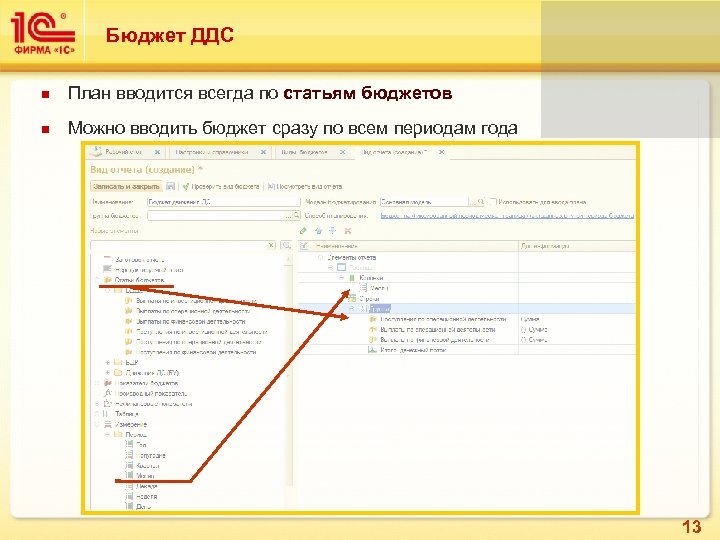The height and width of the screenshot is (540, 720).
Task: Collapse the 'Колонки' node in report tree
Action: click(x=341, y=278)
